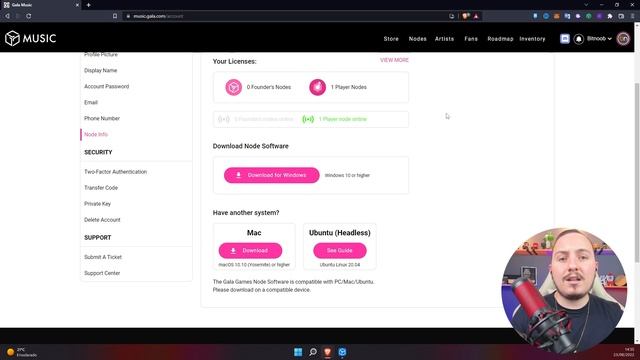Viewport: 640px width, 360px height.
Task: Click the Gala node taskbar icon
Action: coord(342,352)
